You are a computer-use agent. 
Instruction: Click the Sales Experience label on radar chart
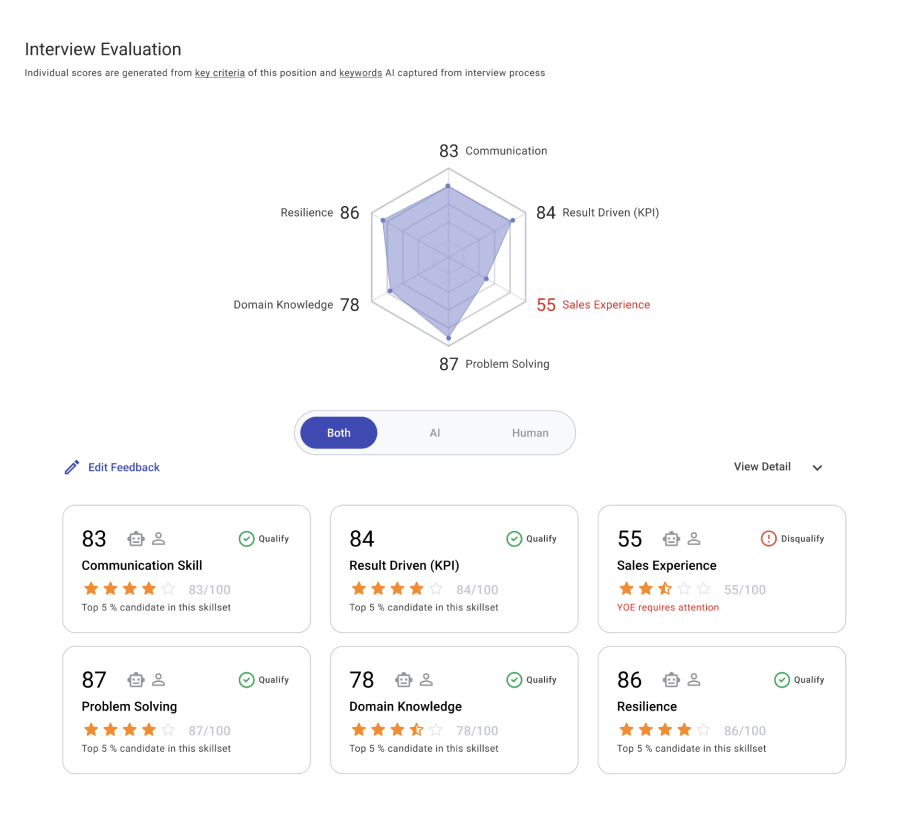(x=606, y=305)
